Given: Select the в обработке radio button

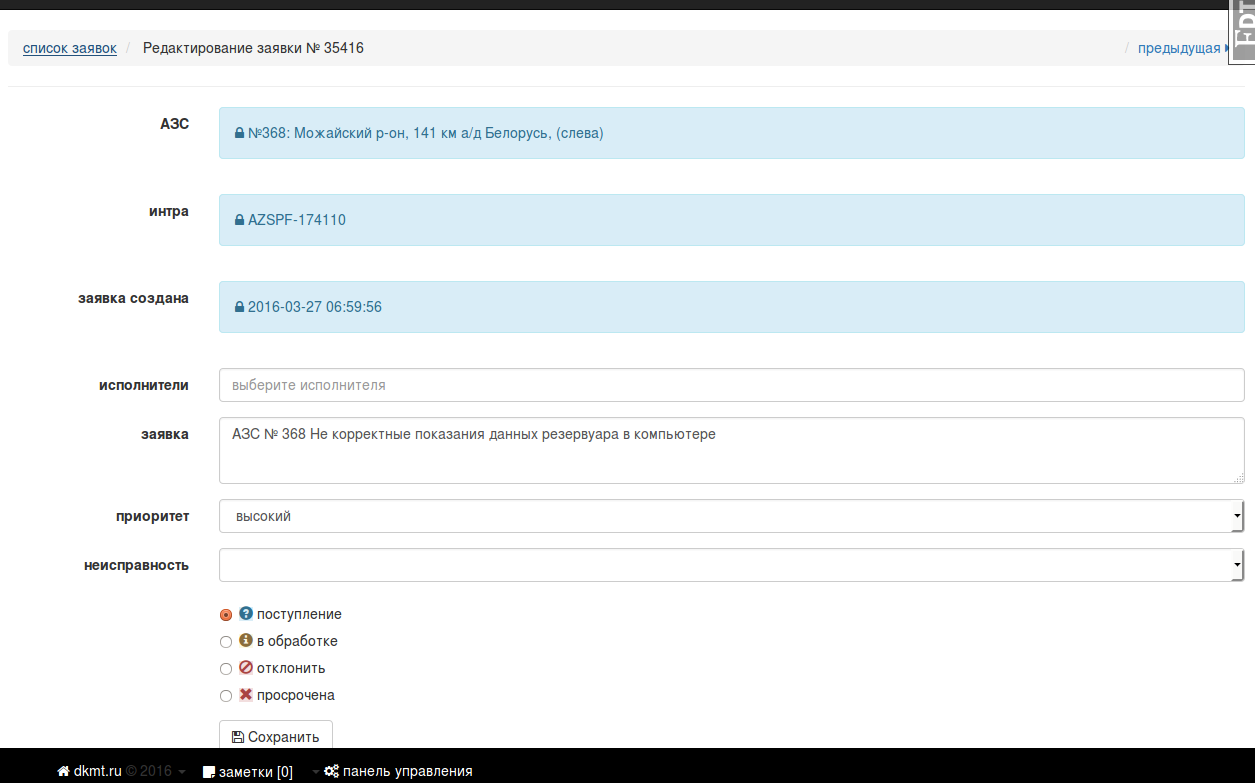Looking at the screenshot, I should [x=226, y=642].
